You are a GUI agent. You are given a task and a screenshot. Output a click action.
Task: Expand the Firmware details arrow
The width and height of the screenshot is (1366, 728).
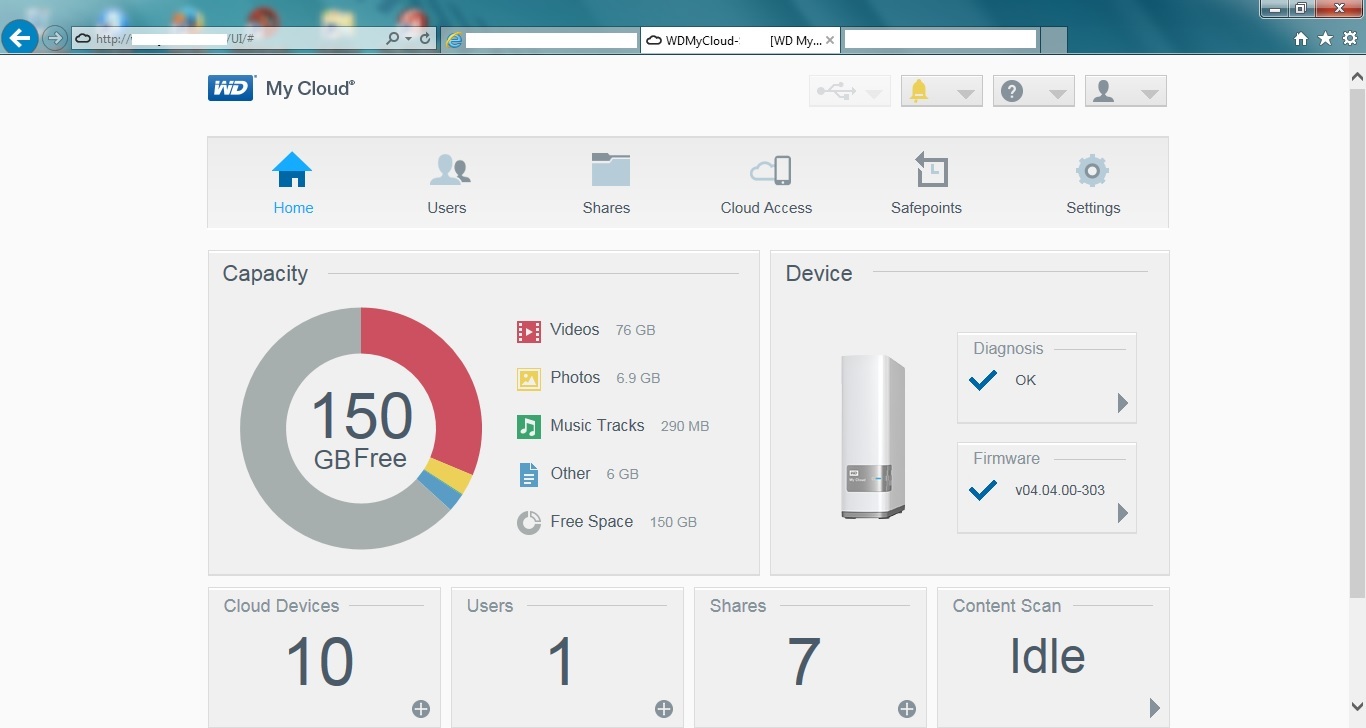[x=1122, y=513]
